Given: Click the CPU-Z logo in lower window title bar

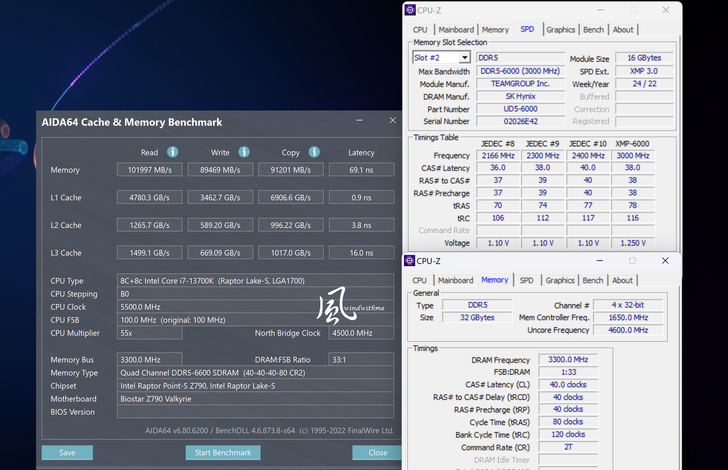Looking at the screenshot, I should [x=410, y=261].
